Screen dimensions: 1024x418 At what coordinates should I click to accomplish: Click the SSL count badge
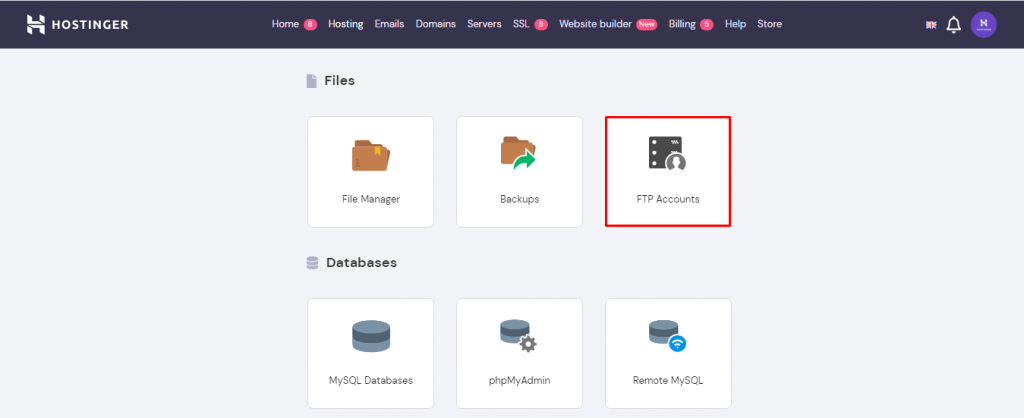tap(541, 25)
